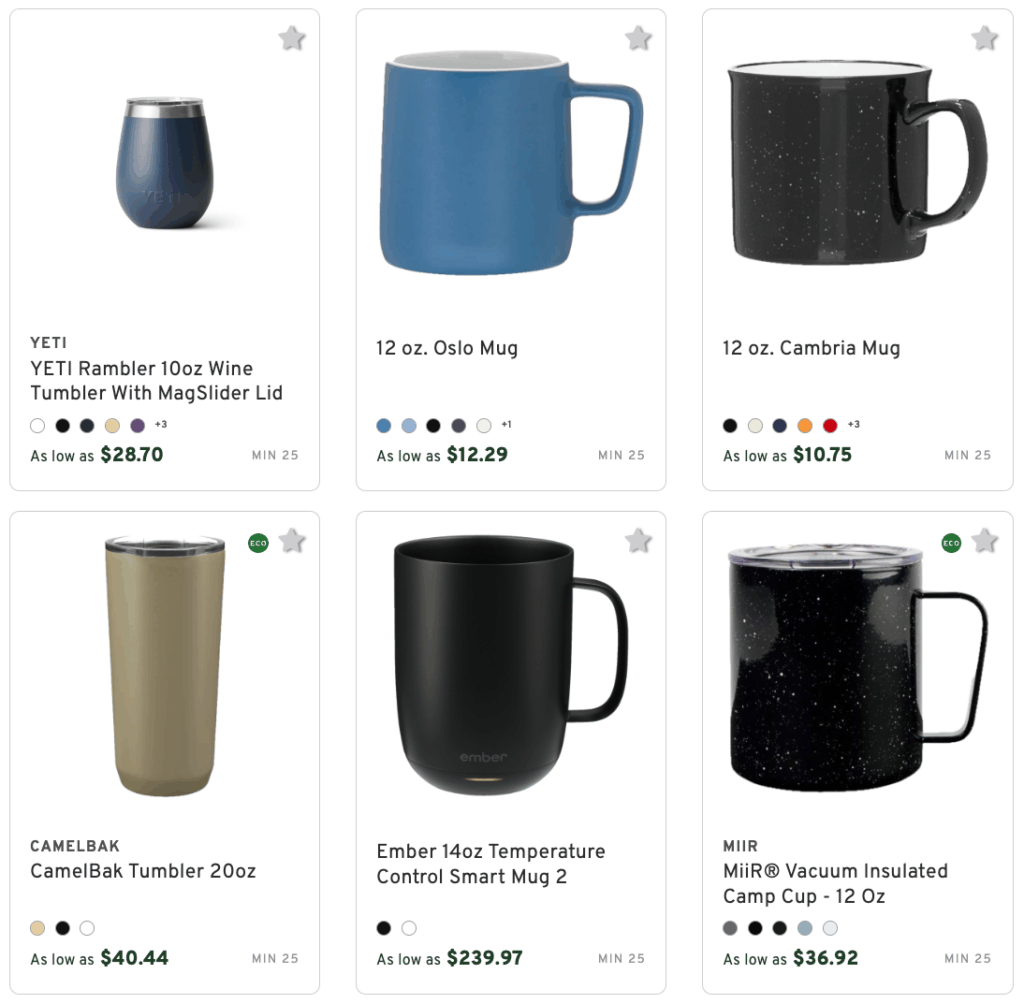Open the 12 oz. Oslo Mug product page

click(446, 348)
